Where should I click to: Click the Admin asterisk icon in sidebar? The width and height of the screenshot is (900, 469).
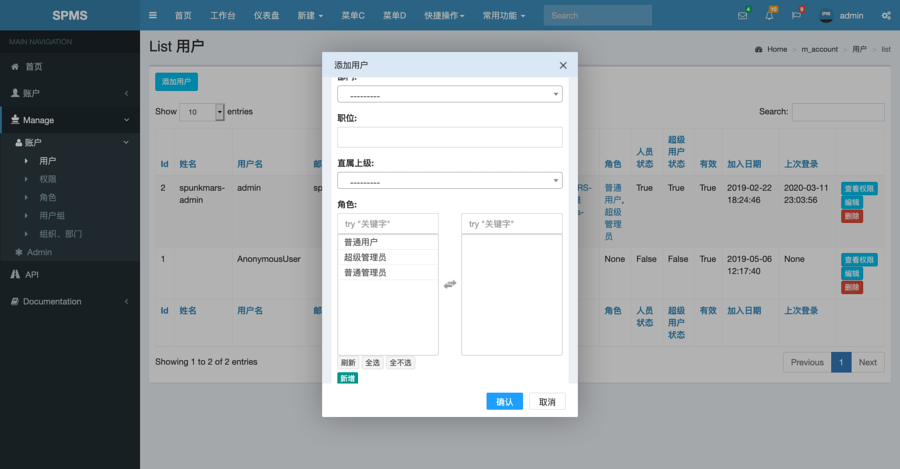(x=19, y=252)
